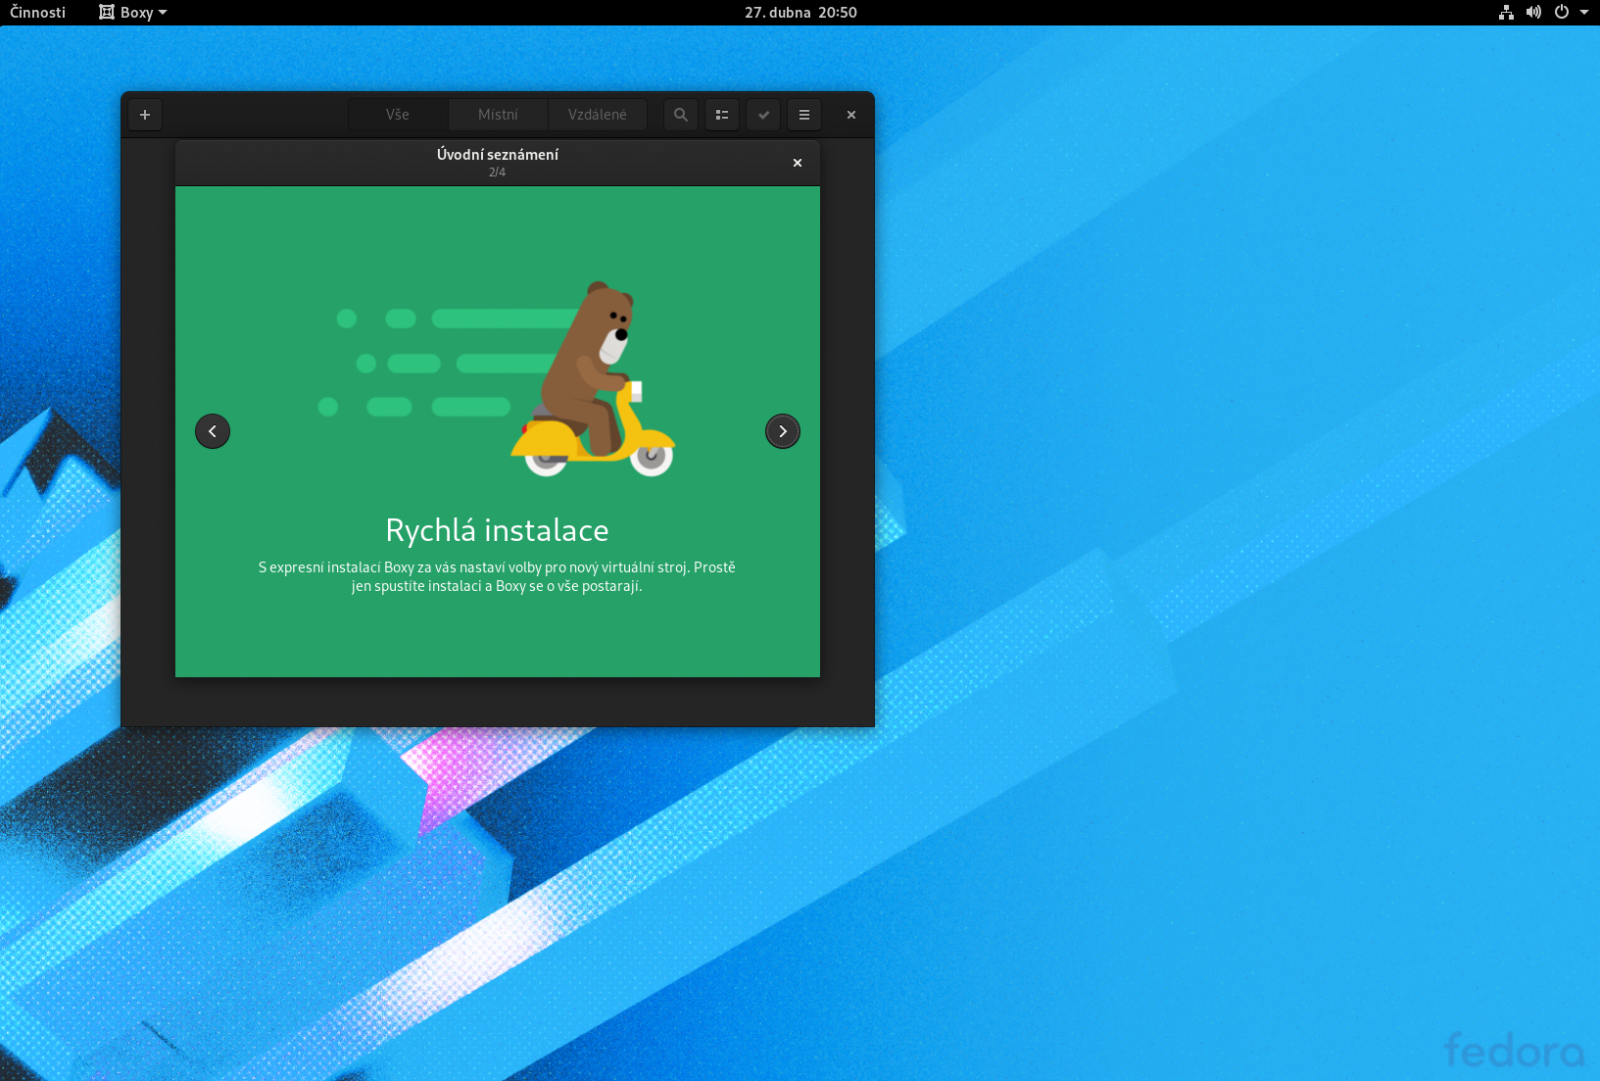Select the Místní filter tab

click(497, 114)
